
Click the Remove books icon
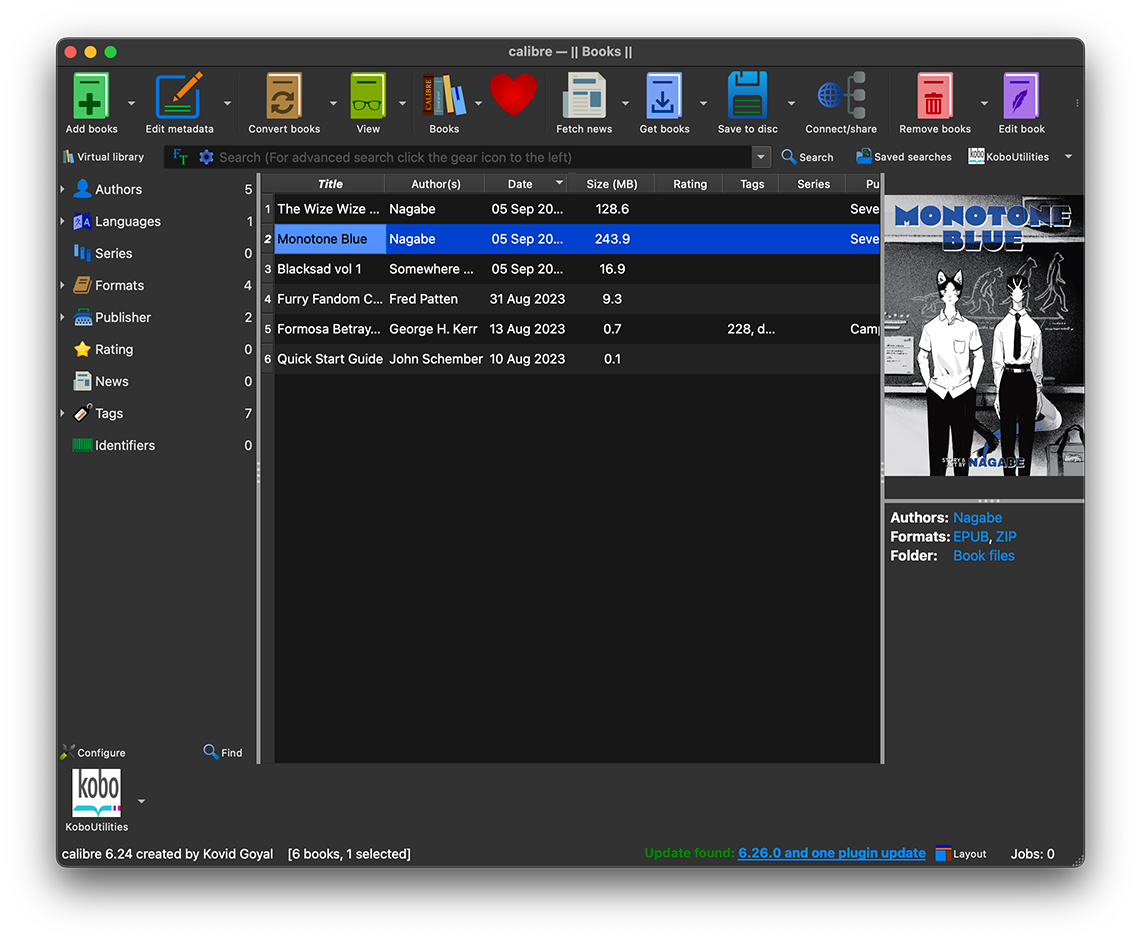pyautogui.click(x=934, y=96)
